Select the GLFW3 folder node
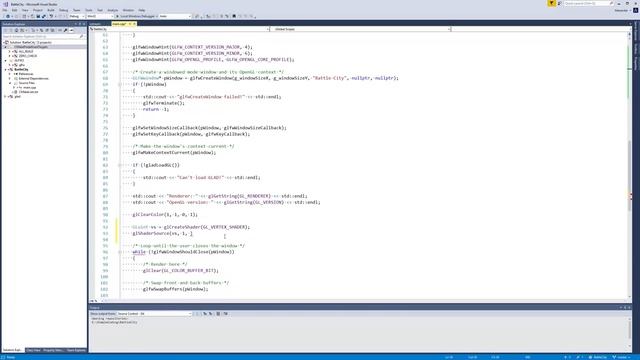The width and height of the screenshot is (640, 360). click(19, 60)
